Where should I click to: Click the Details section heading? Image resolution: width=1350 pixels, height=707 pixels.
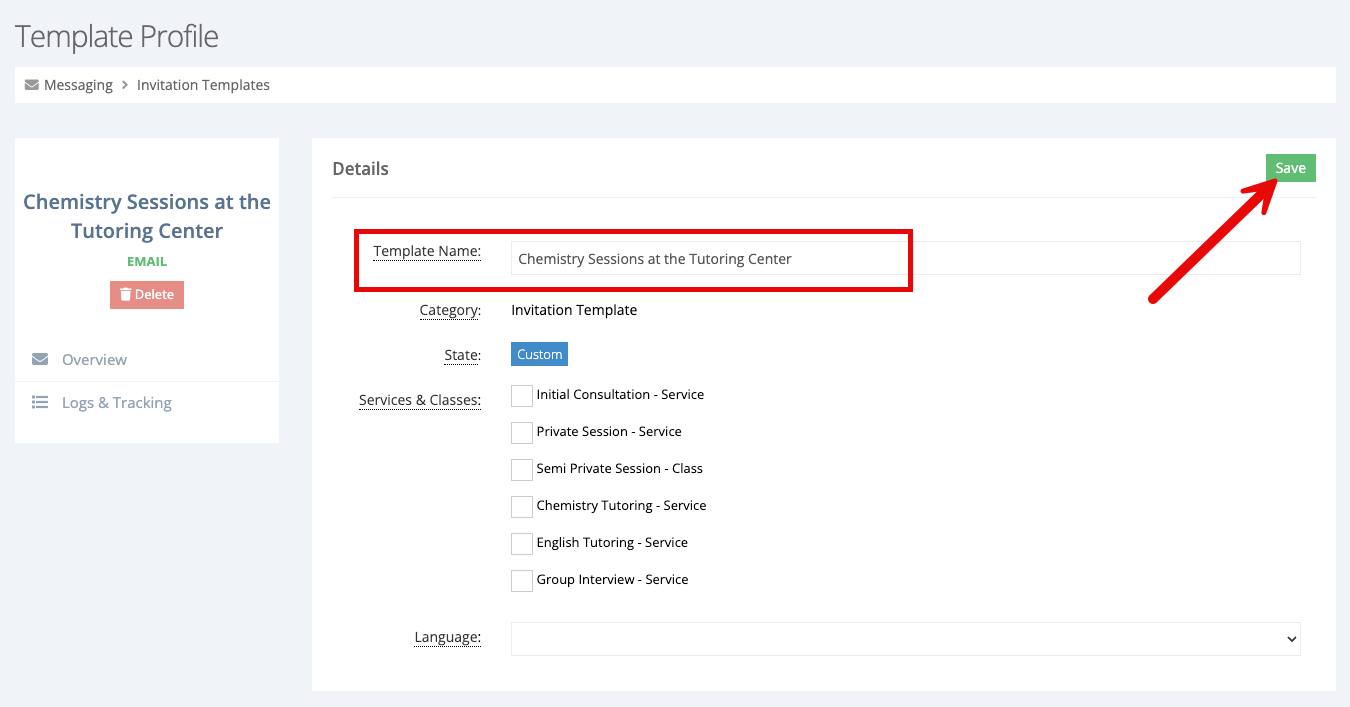(x=360, y=168)
